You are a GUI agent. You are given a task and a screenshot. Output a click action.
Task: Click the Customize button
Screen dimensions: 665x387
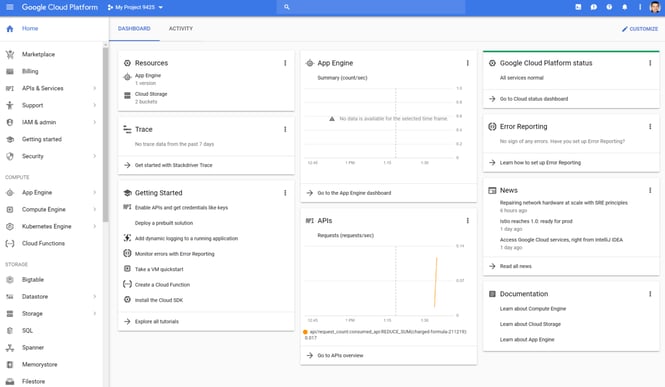(x=640, y=29)
